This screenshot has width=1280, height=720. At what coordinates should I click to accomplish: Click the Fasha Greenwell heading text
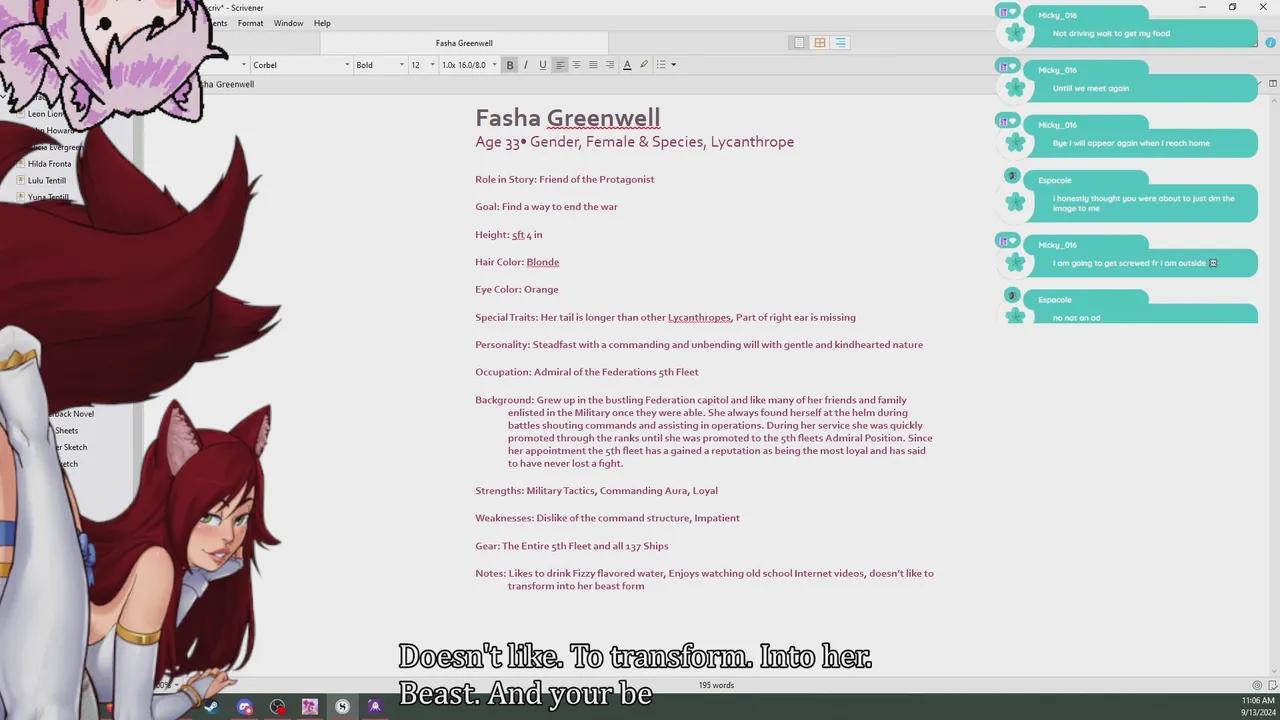[568, 118]
